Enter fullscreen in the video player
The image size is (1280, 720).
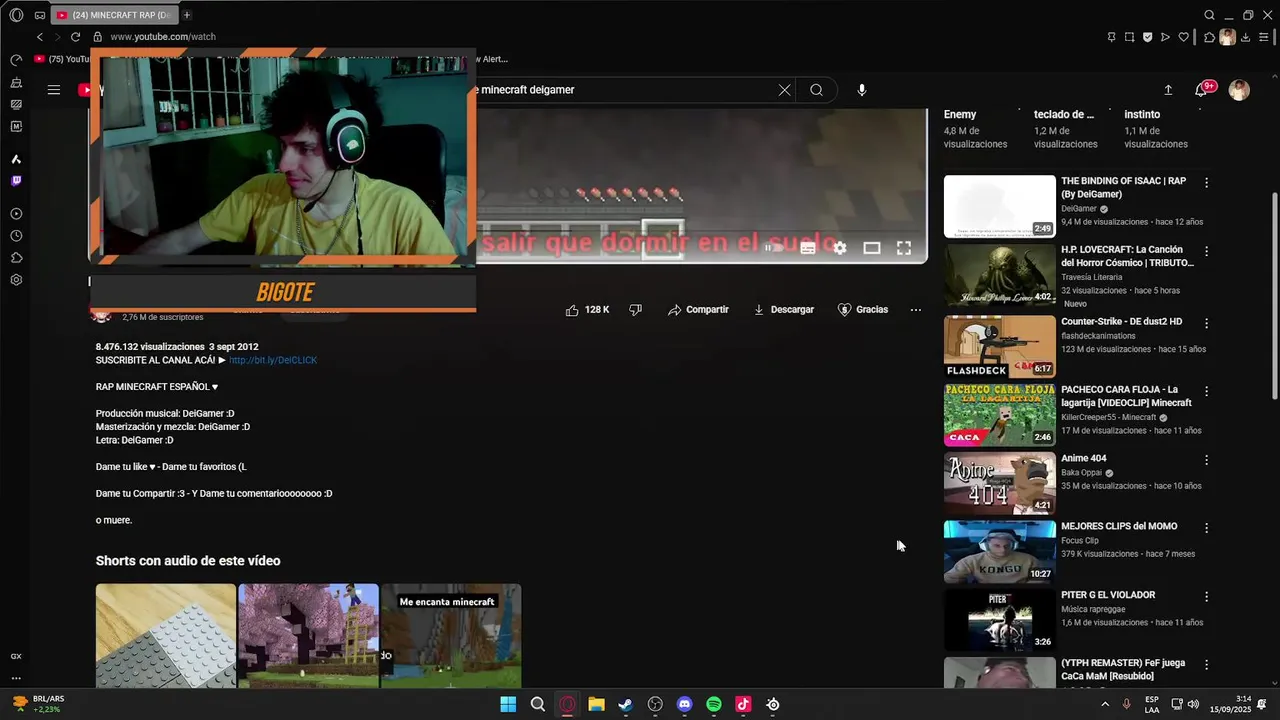pos(904,248)
